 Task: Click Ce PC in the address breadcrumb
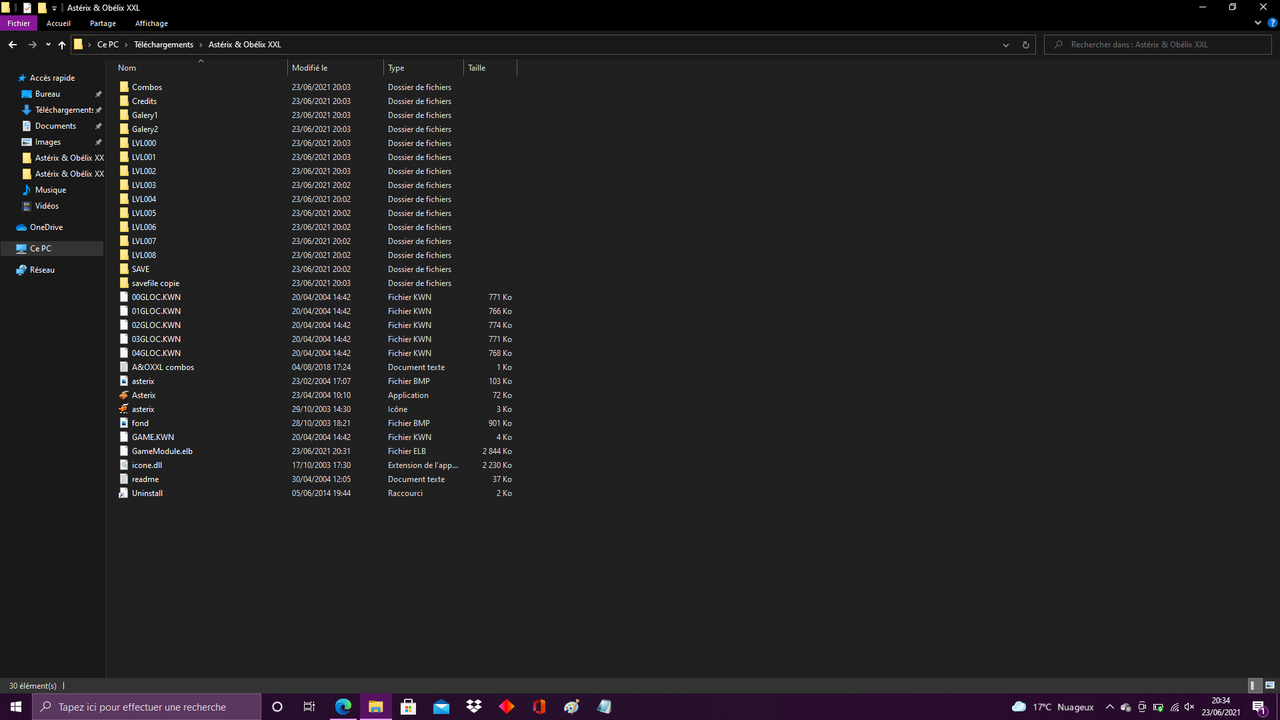click(x=108, y=45)
